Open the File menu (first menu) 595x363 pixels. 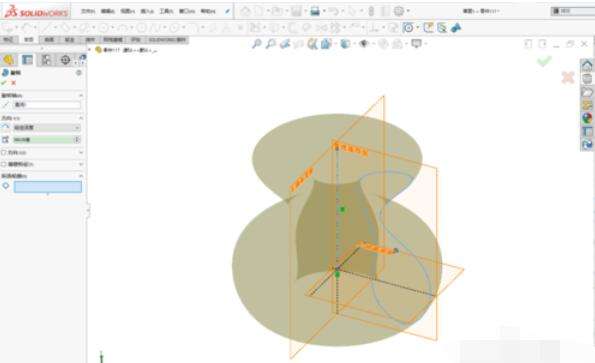tap(88, 11)
